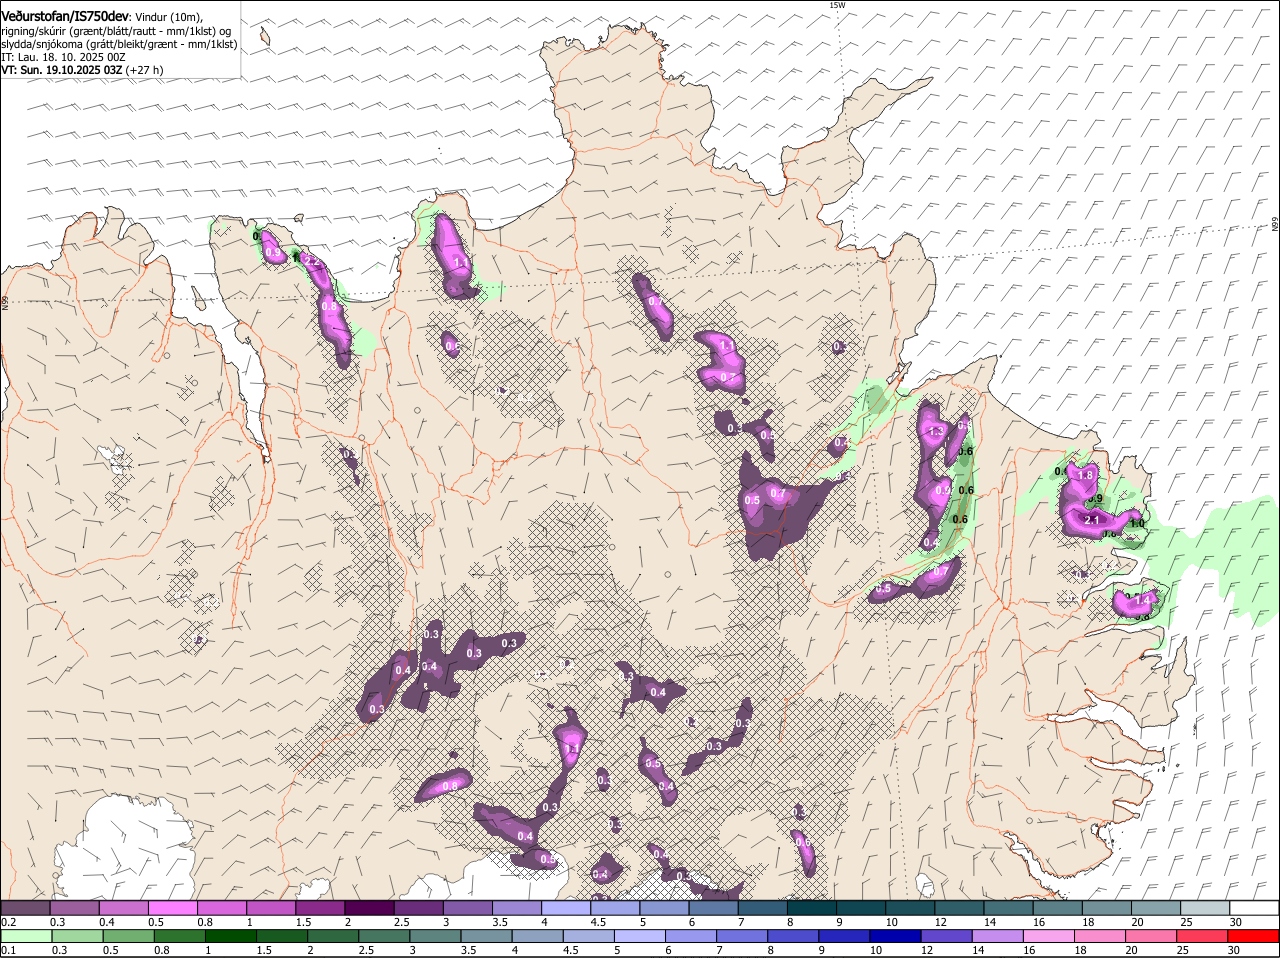
Task: Click the 0.2 label on the snow scale
Action: click(x=8, y=922)
